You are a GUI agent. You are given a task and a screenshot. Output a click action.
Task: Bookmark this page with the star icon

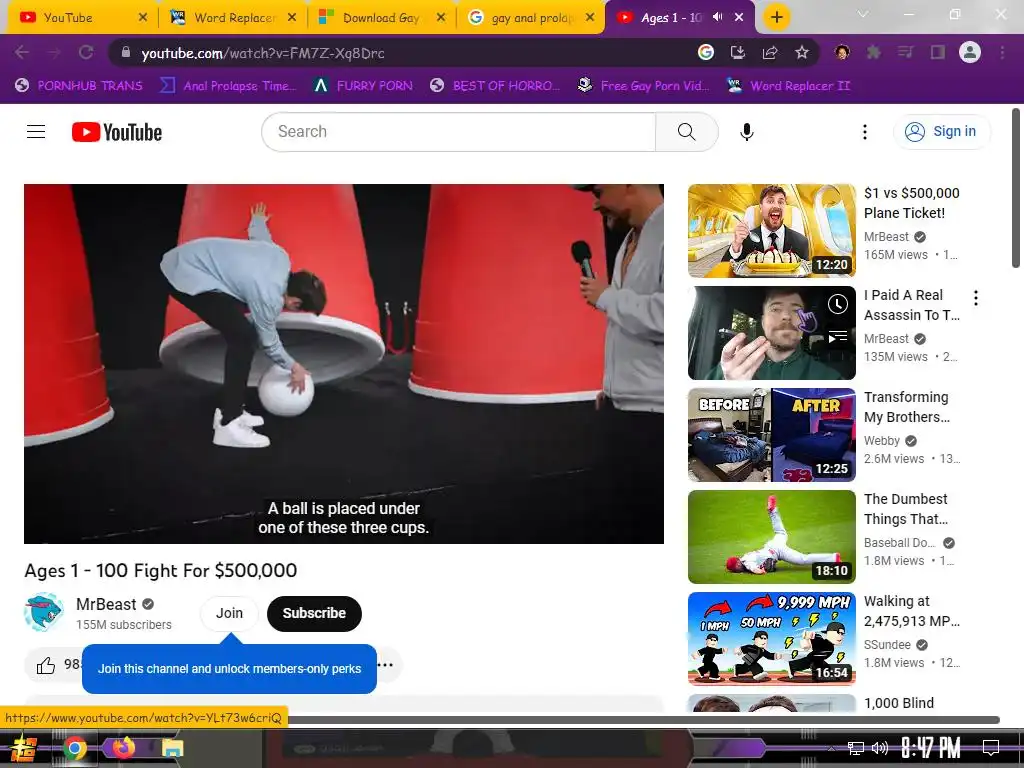pyautogui.click(x=802, y=52)
